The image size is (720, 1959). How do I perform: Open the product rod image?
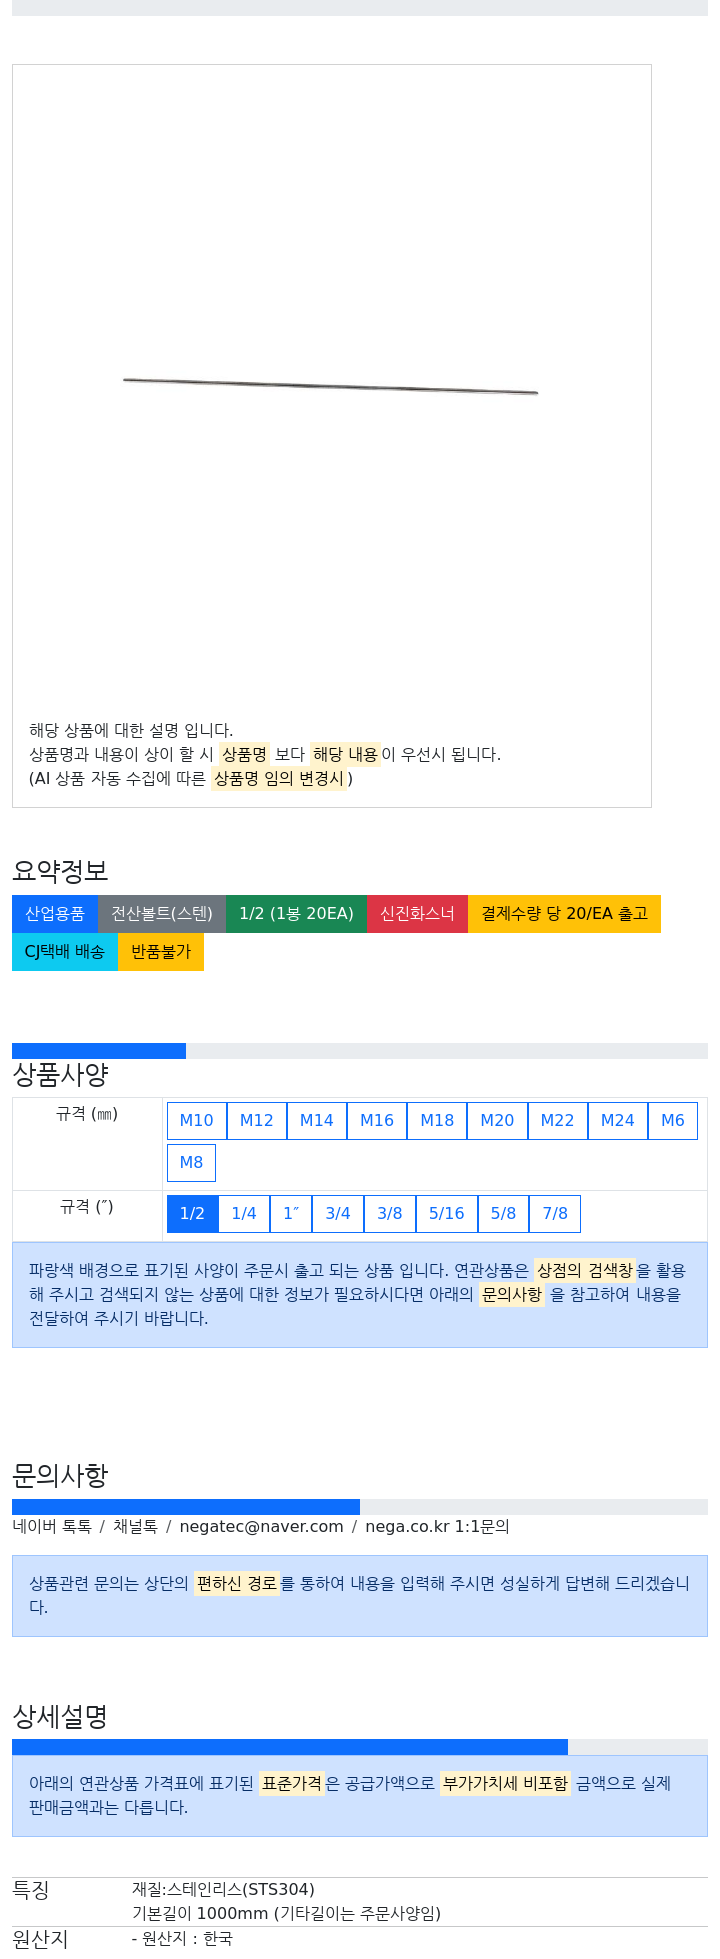331,386
